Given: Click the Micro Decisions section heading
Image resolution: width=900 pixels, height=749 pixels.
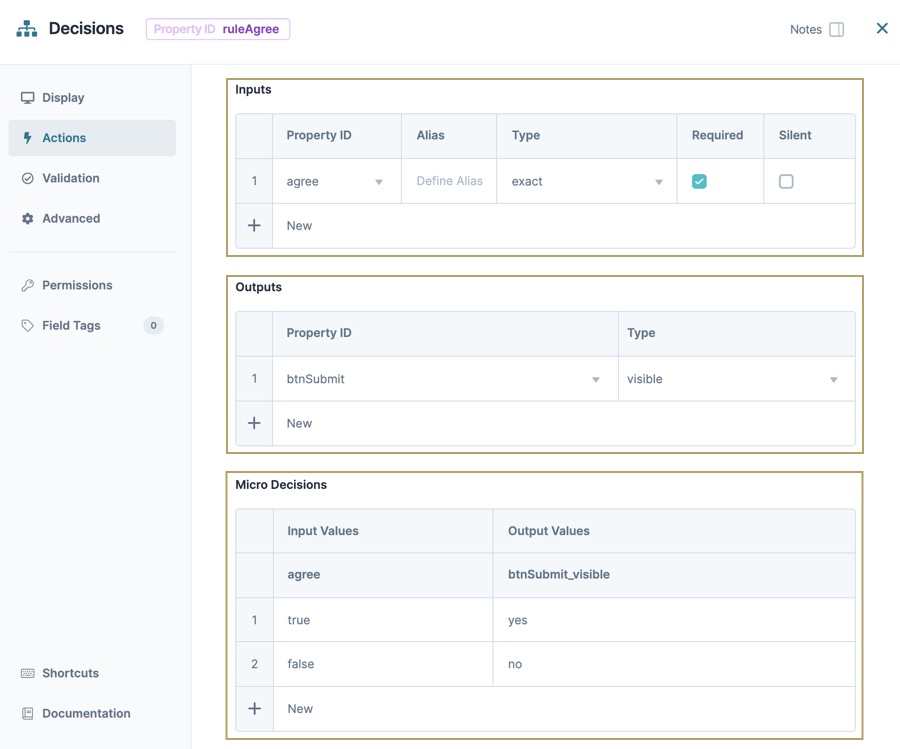Looking at the screenshot, I should point(281,484).
